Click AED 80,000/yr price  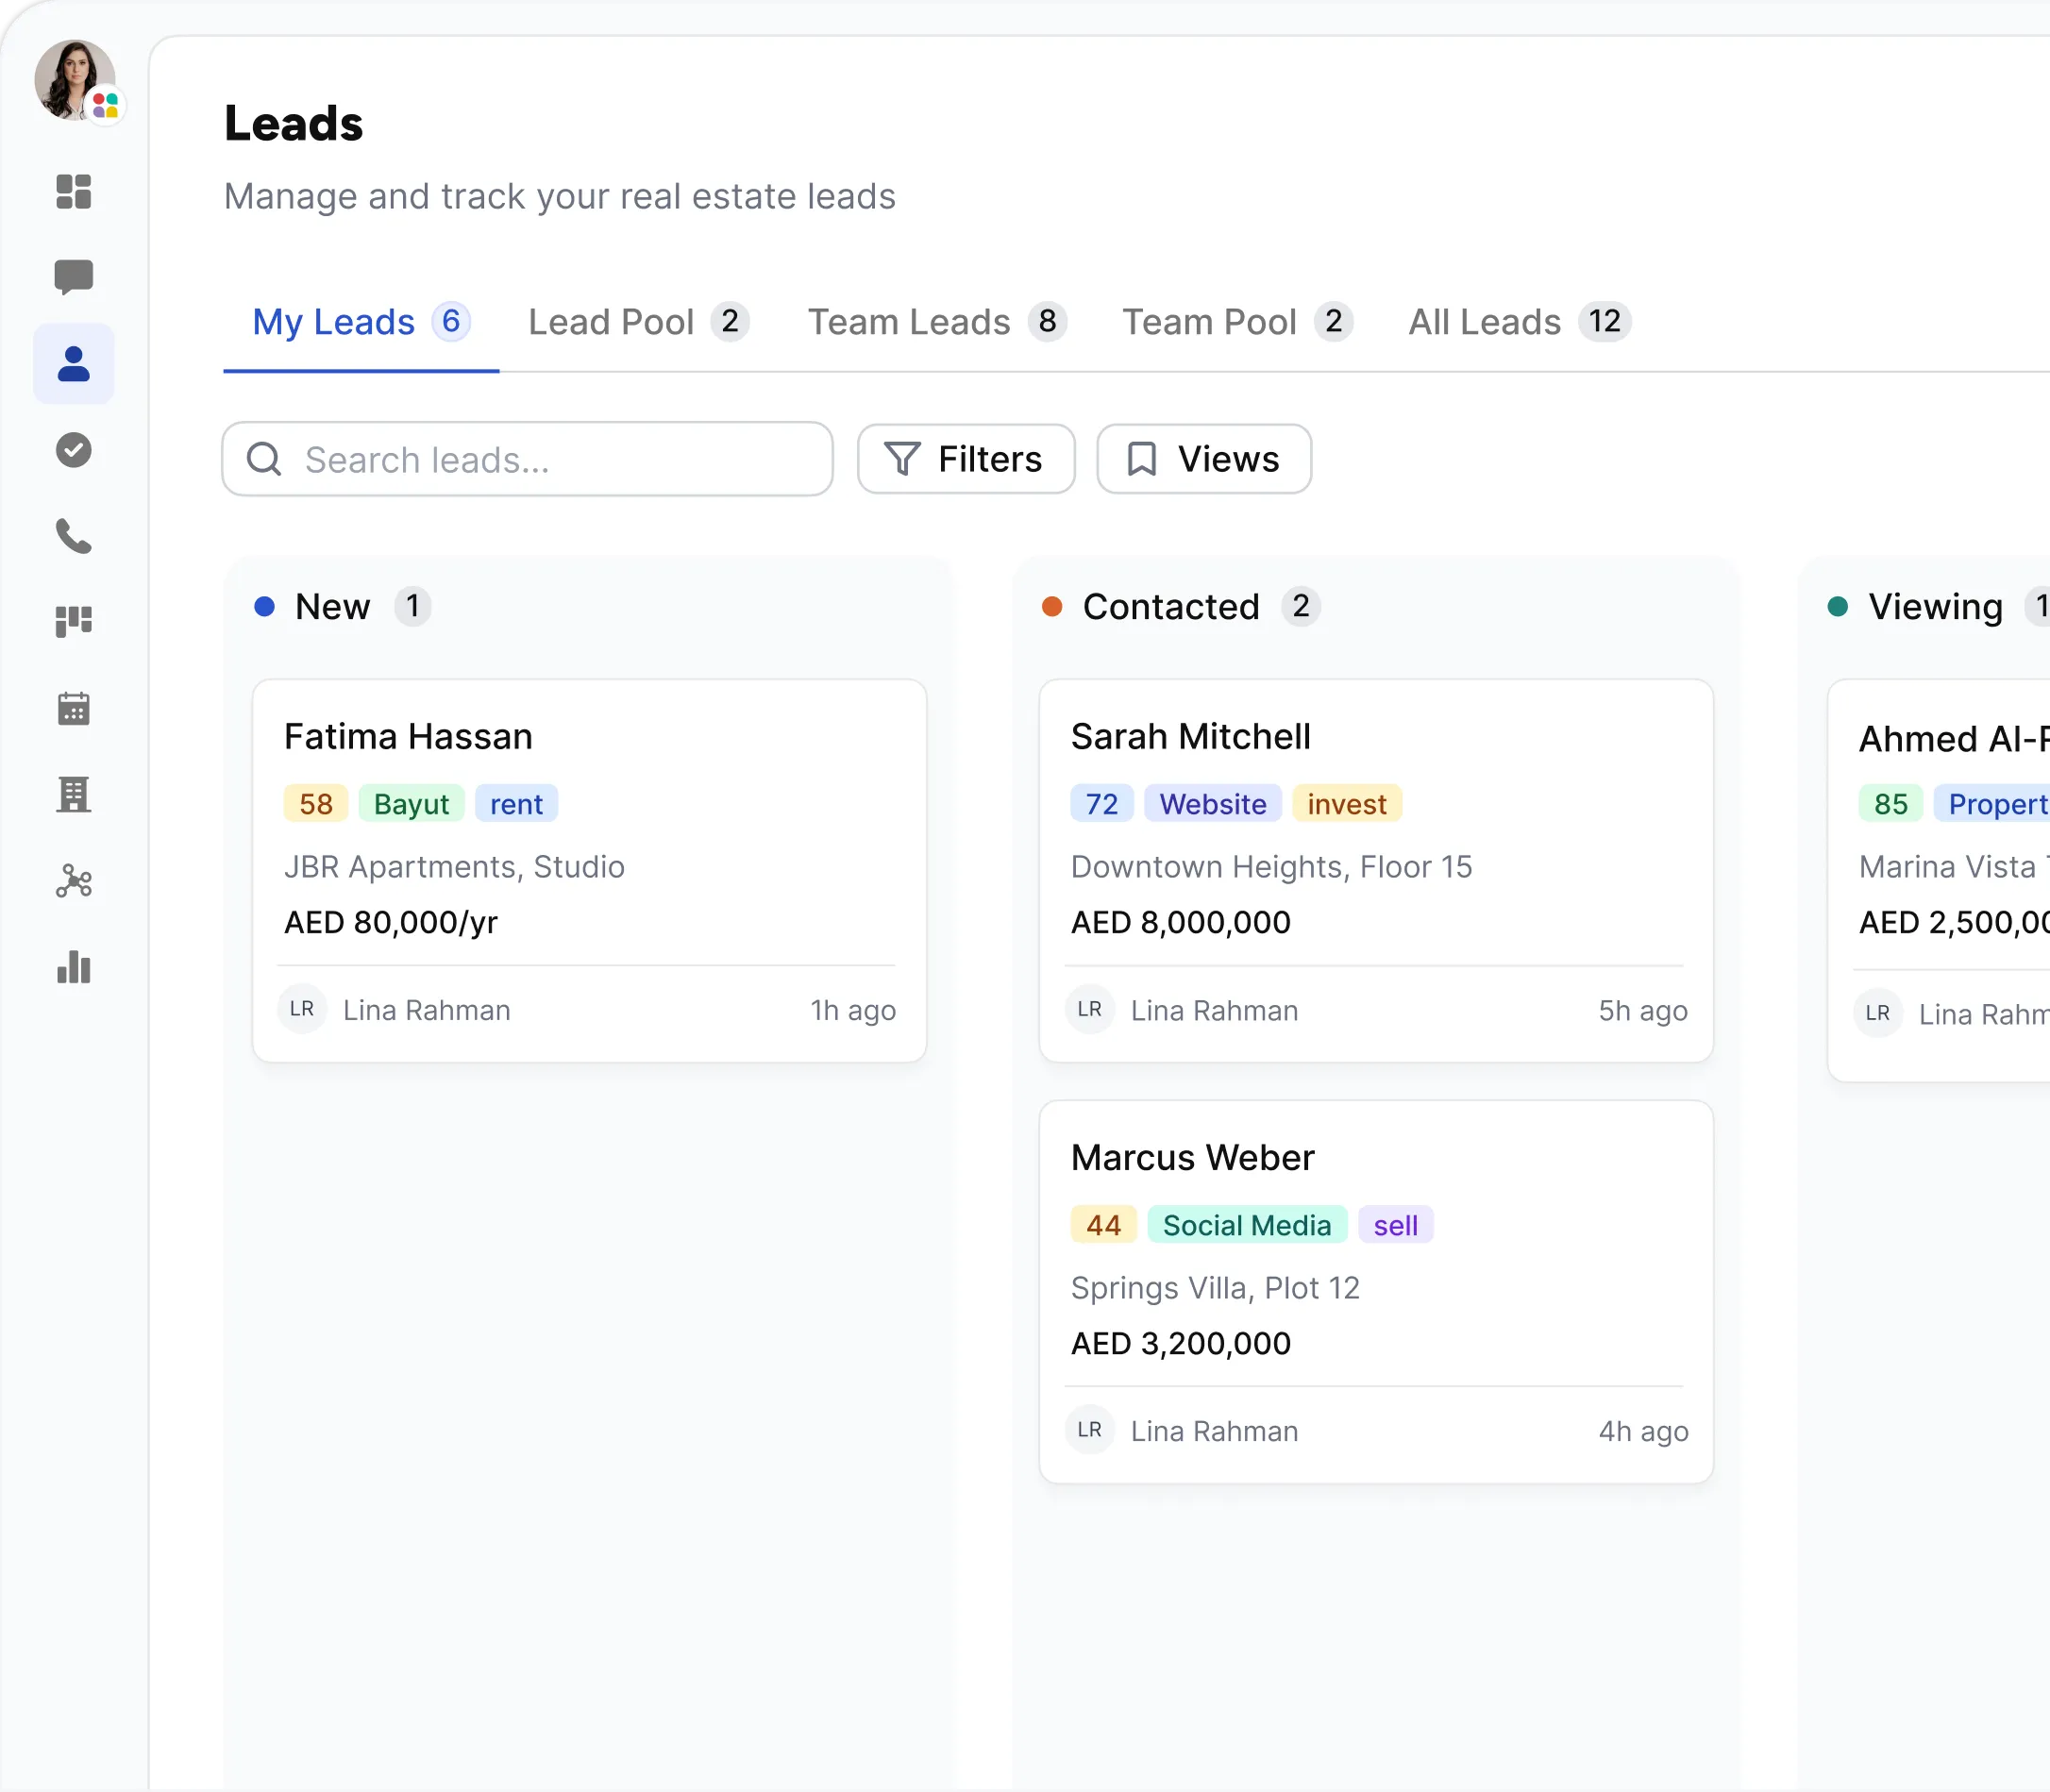coord(391,922)
